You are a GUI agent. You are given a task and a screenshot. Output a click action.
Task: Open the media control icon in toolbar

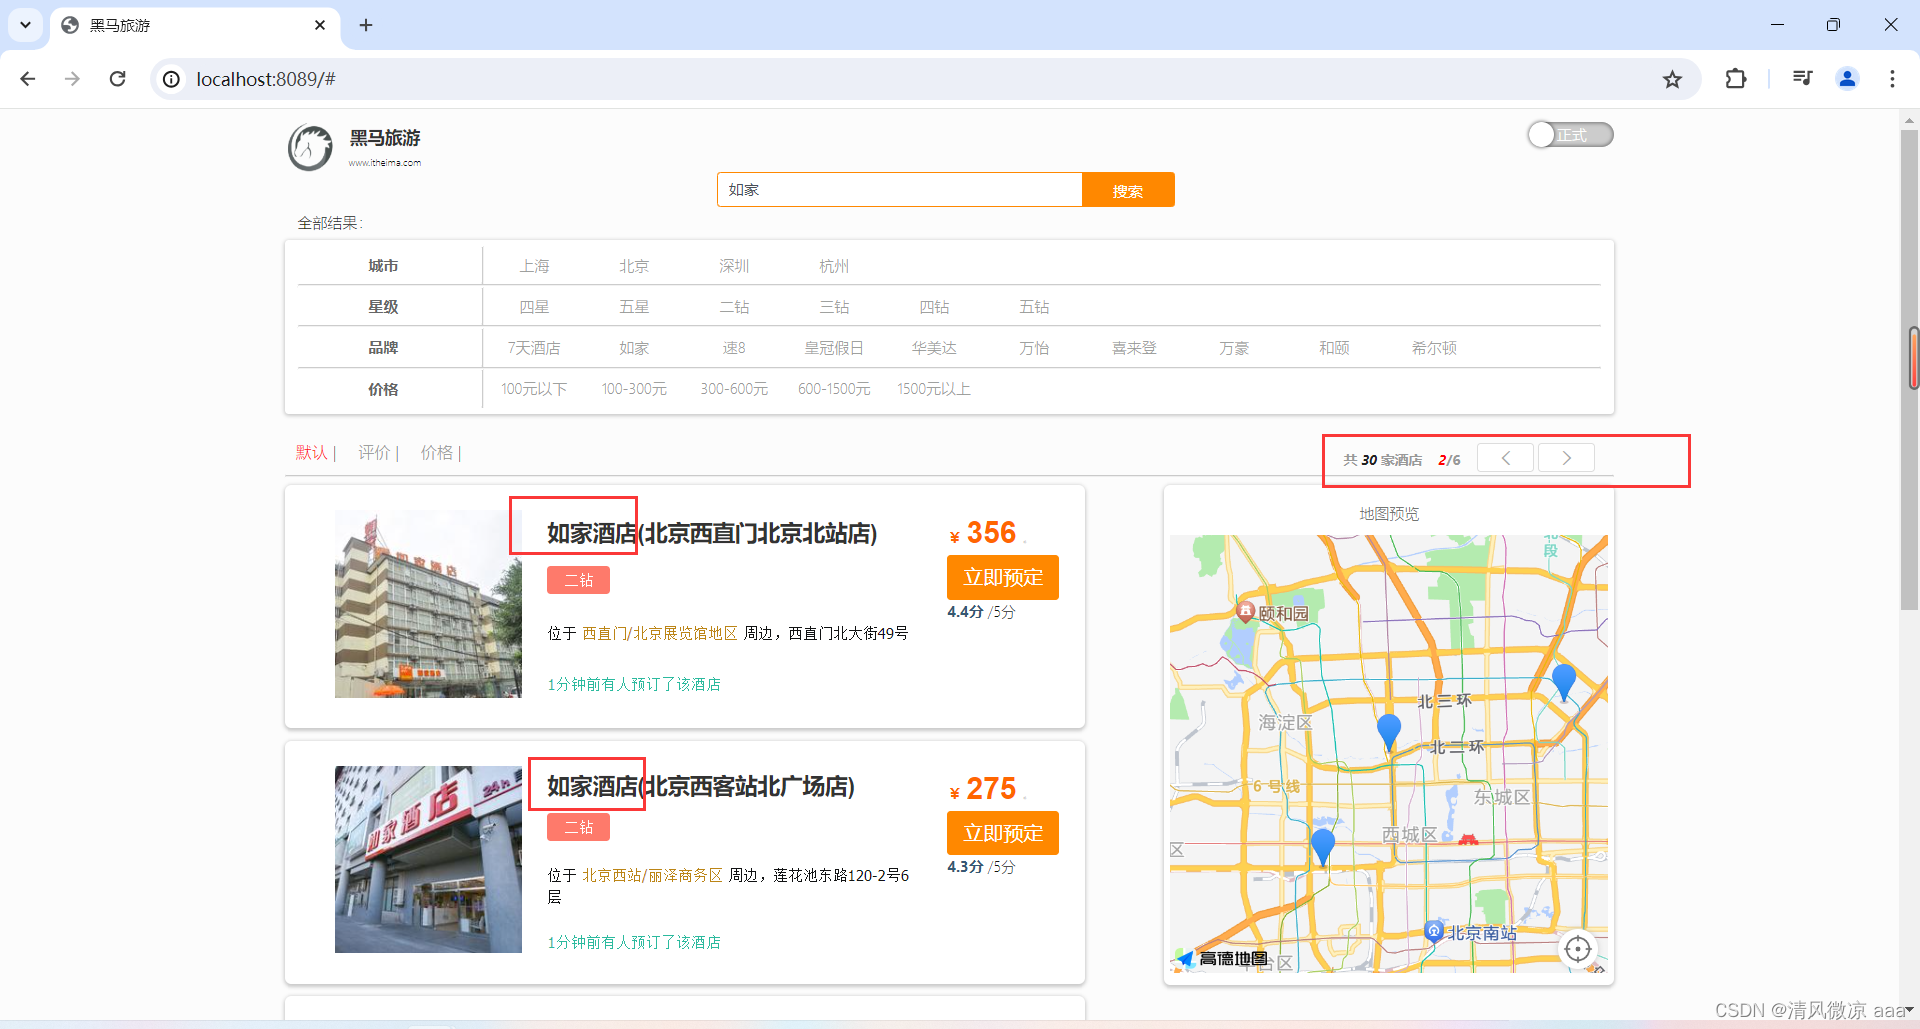coord(1802,79)
